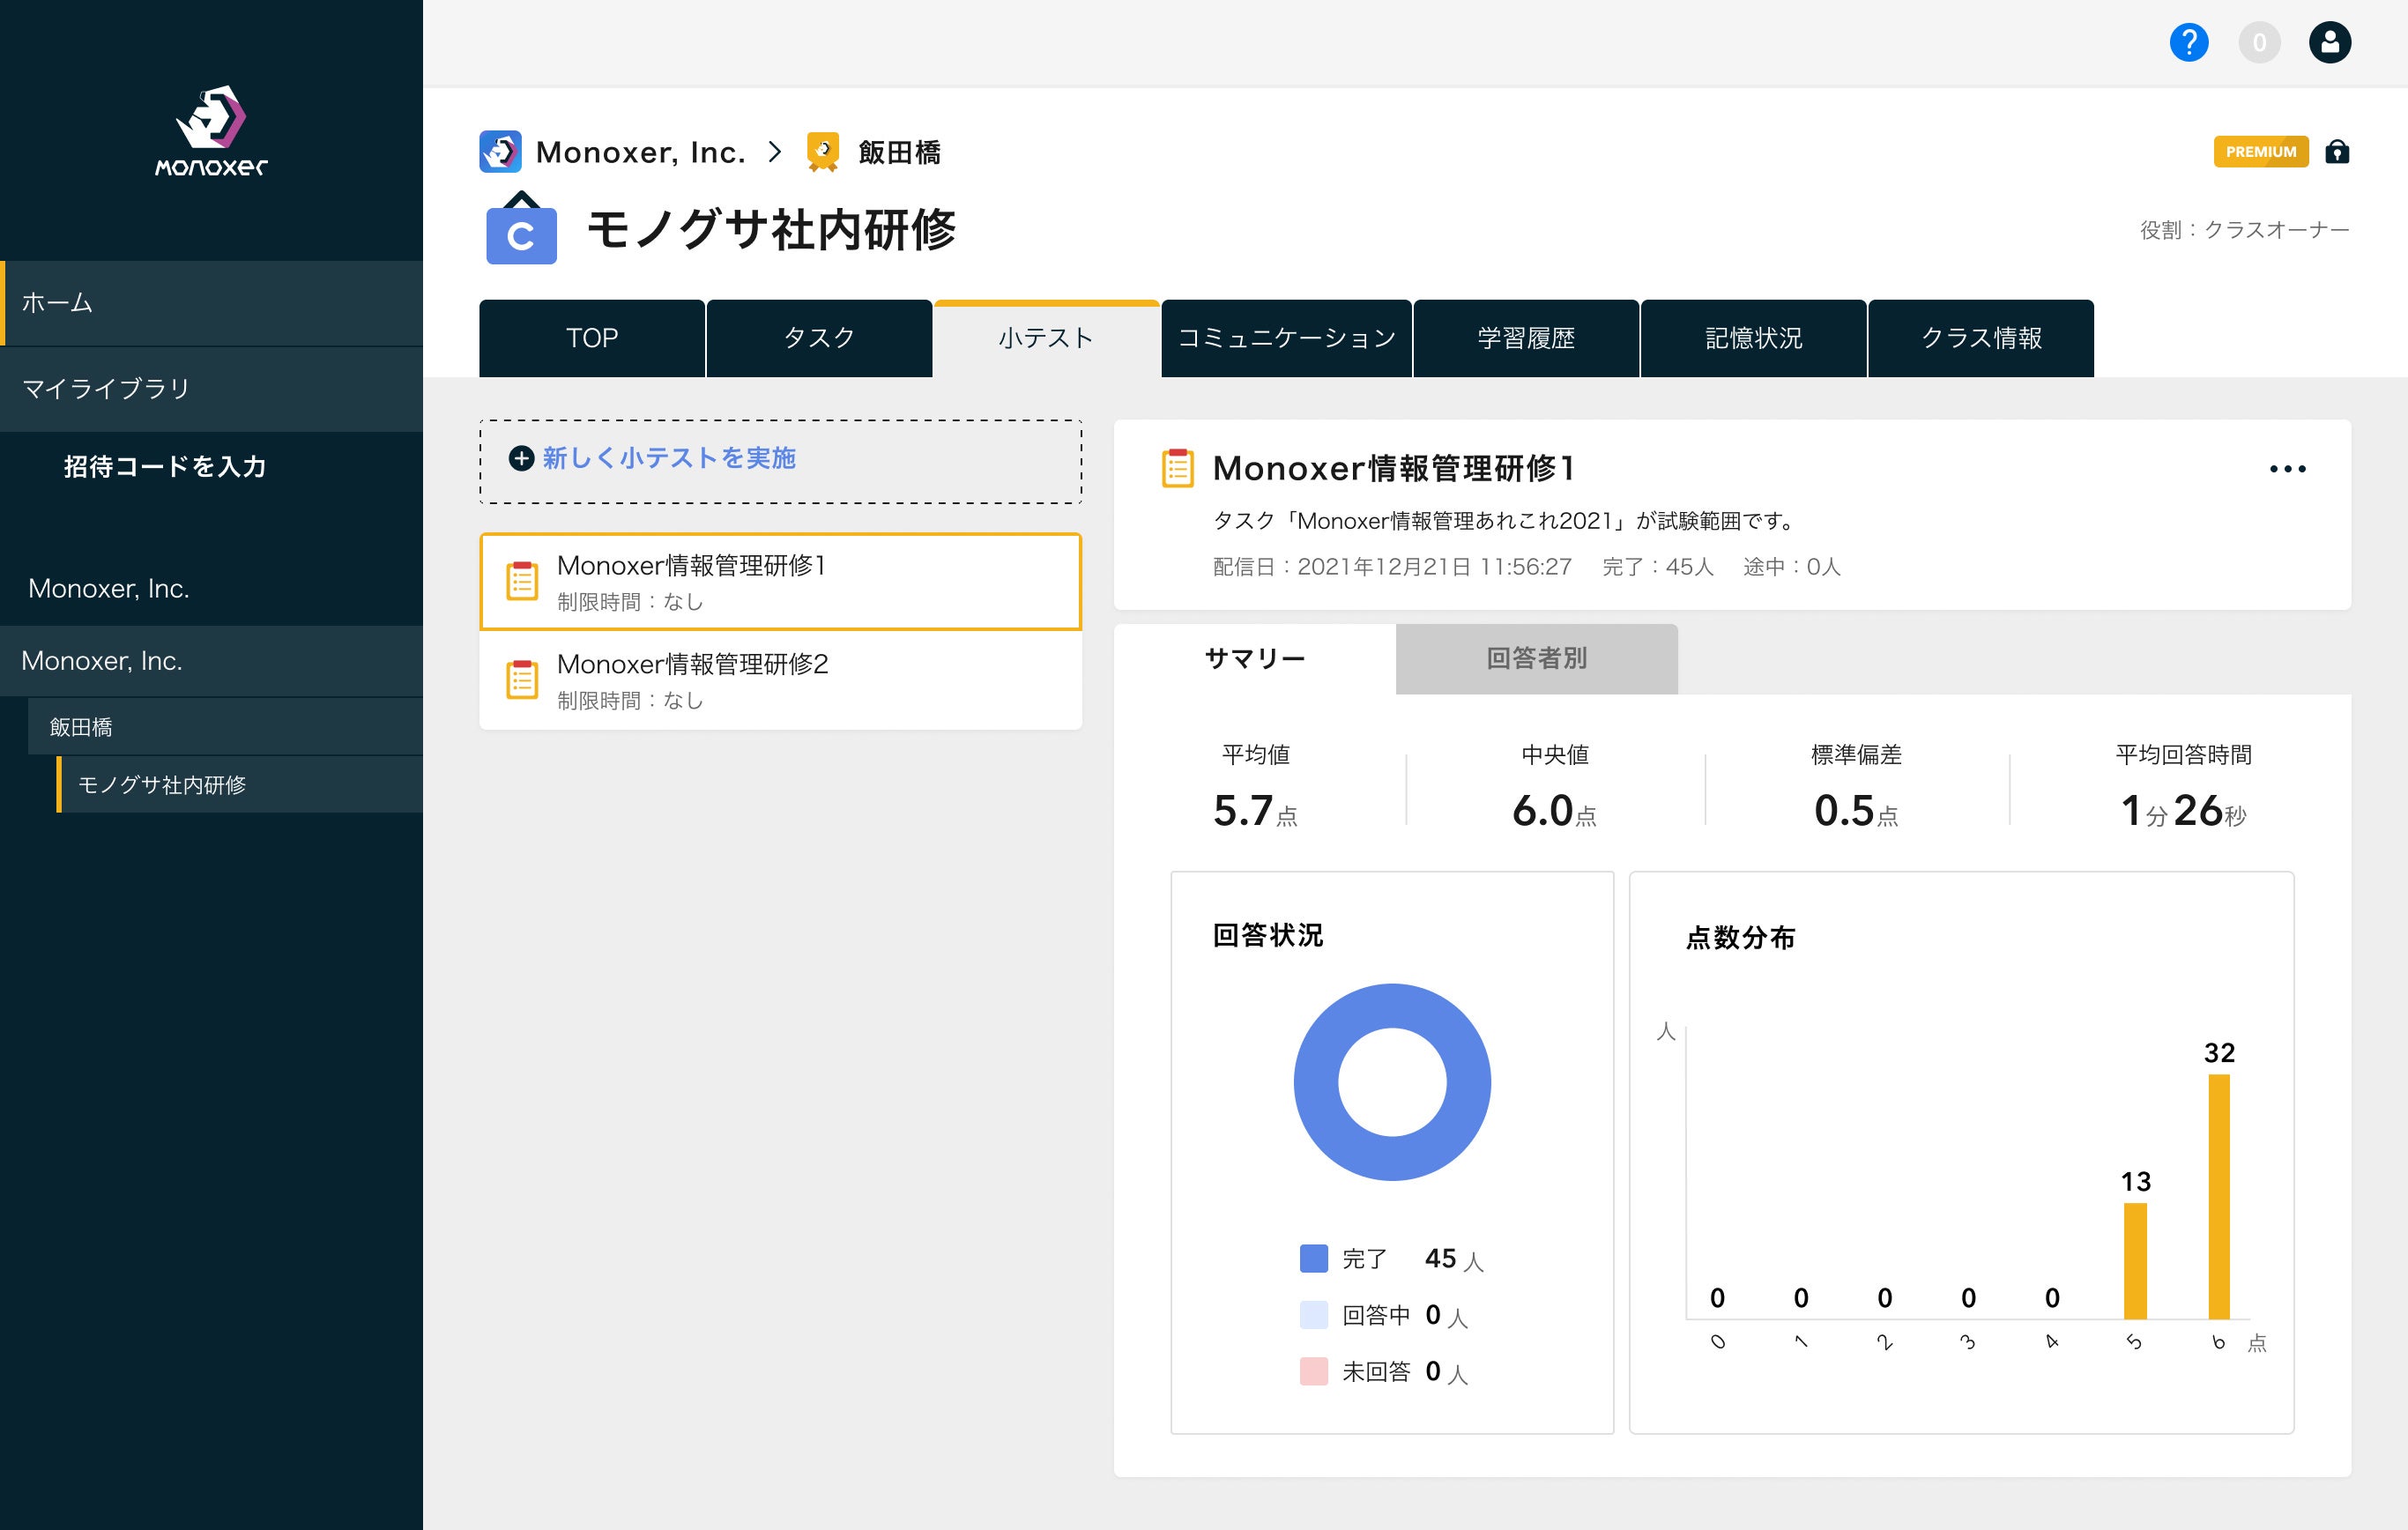Image resolution: width=2408 pixels, height=1530 pixels.
Task: Click the breadcrumb chevron after Monoxer, Inc.
Action: point(774,152)
